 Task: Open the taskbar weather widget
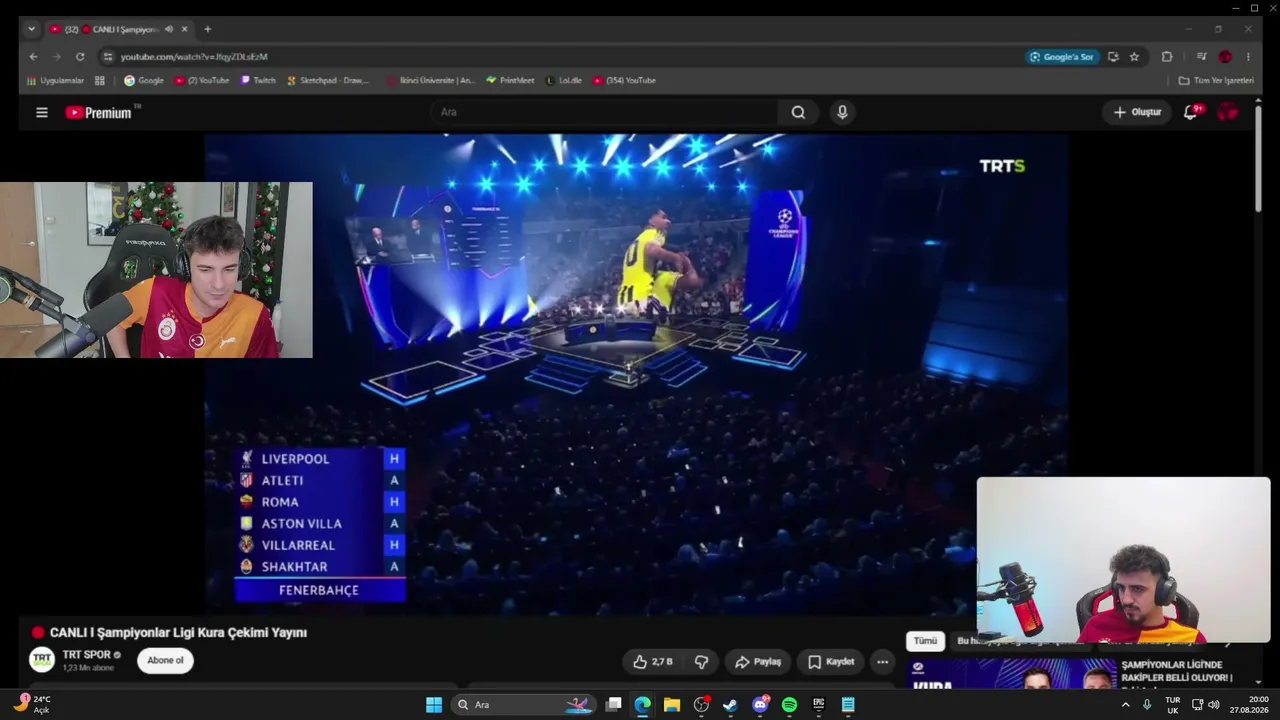pos(32,704)
